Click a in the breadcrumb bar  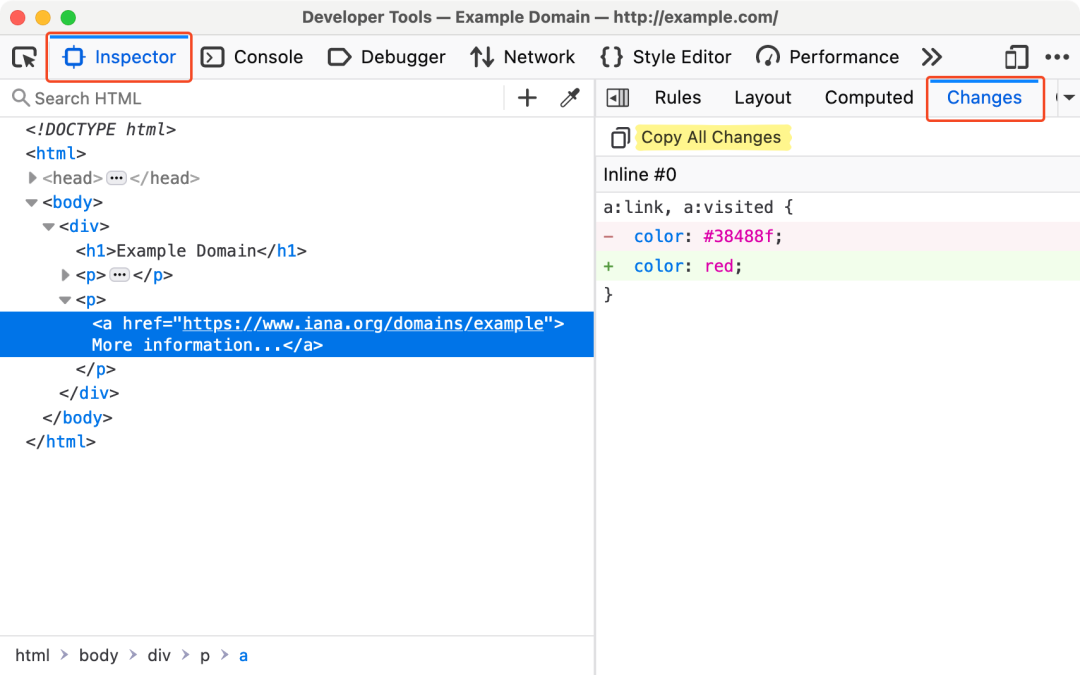243,655
